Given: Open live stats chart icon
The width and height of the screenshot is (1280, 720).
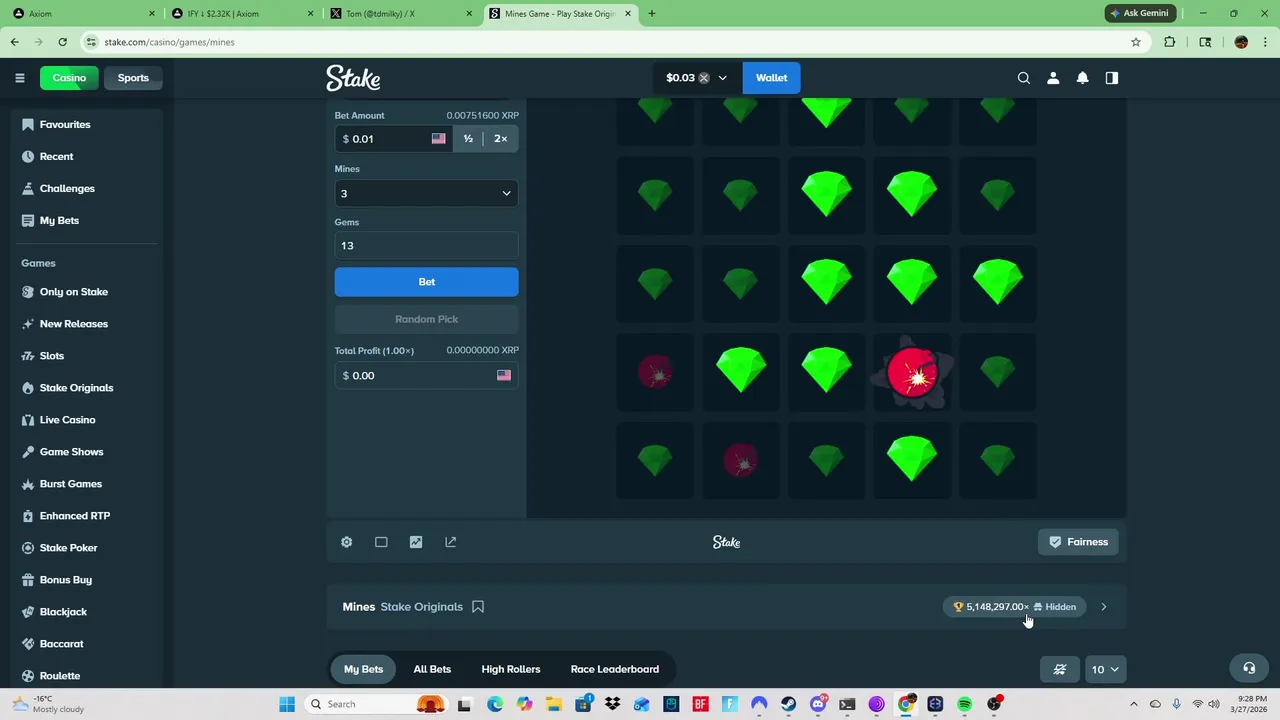Looking at the screenshot, I should tap(416, 542).
